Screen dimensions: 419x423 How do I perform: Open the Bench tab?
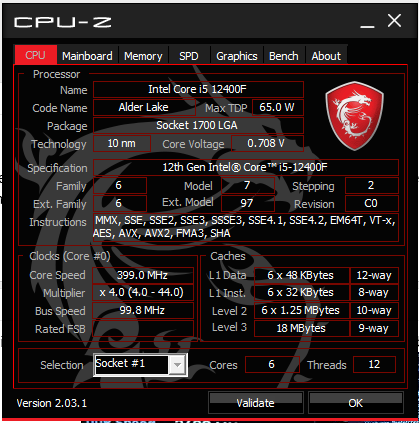pos(284,56)
